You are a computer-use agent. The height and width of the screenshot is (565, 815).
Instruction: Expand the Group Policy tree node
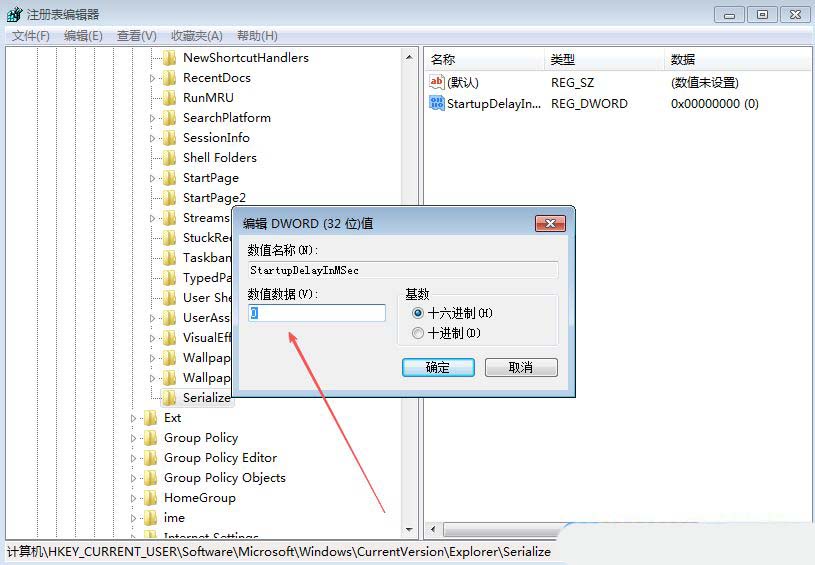click(x=134, y=438)
